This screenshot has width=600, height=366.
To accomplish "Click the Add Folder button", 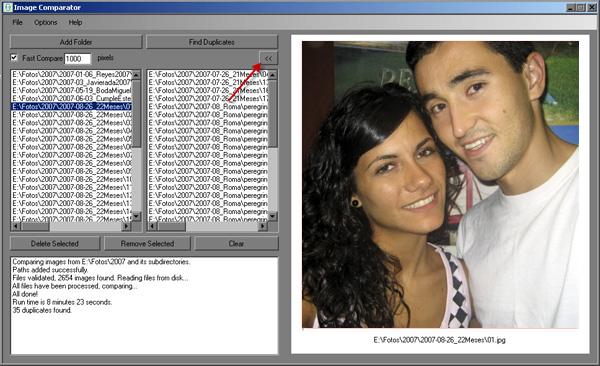I will 76,42.
